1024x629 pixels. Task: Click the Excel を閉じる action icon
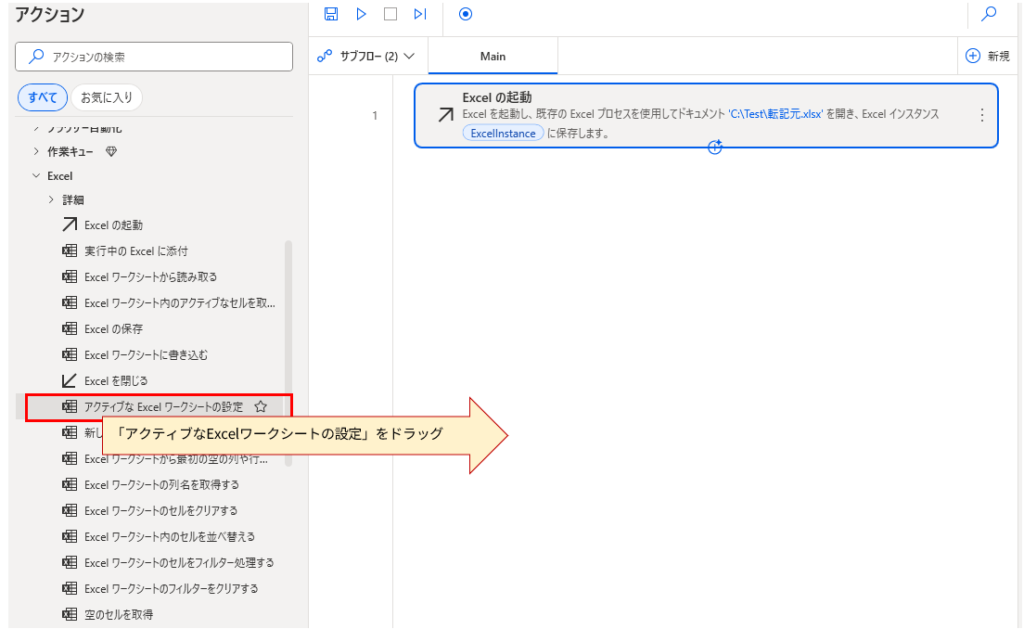[67, 380]
